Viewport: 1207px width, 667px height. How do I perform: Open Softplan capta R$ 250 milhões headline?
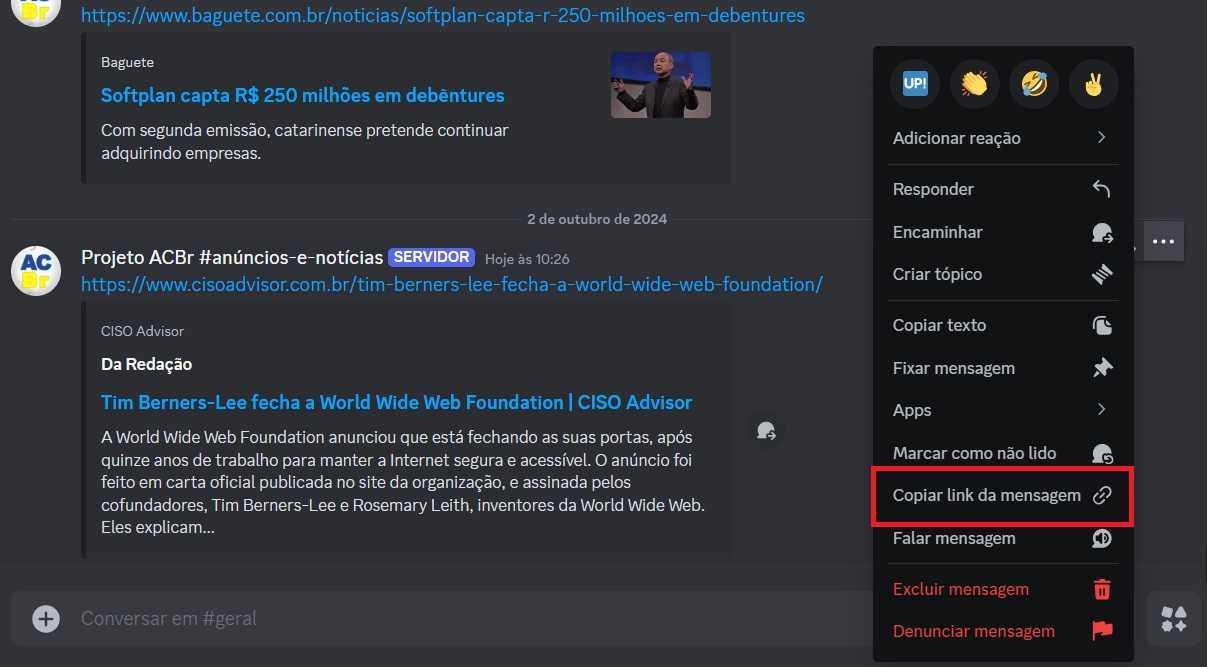pyautogui.click(x=303, y=96)
